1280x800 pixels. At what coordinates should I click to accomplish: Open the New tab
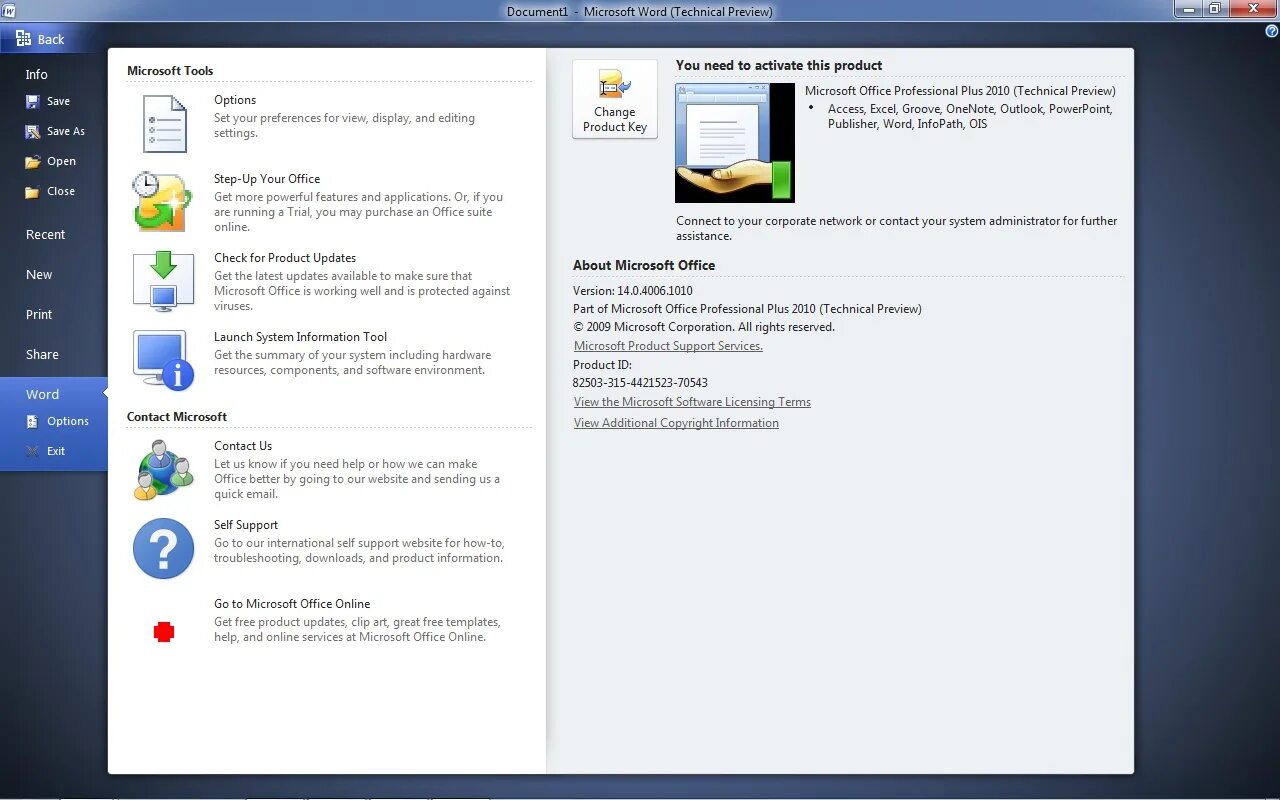click(39, 274)
